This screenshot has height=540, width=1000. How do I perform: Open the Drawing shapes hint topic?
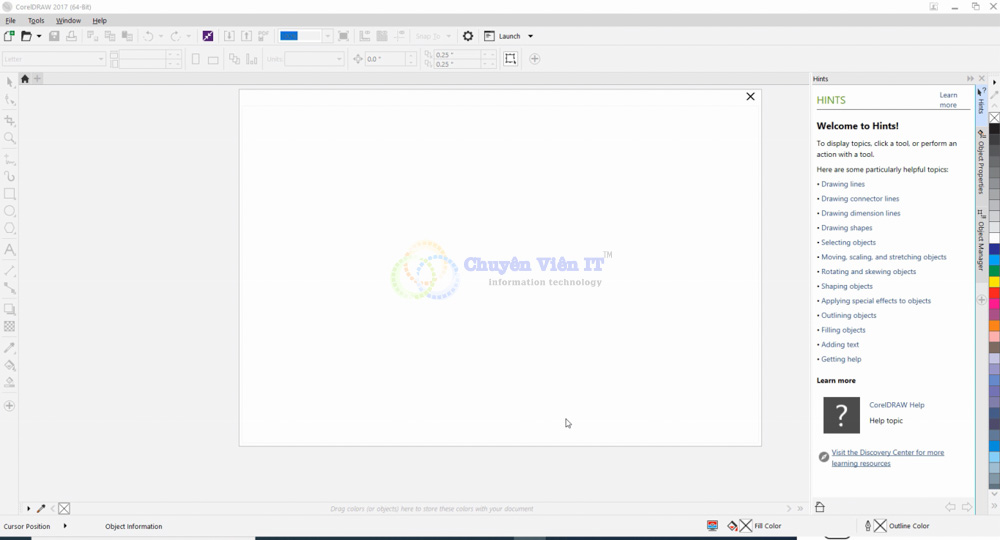click(x=847, y=228)
